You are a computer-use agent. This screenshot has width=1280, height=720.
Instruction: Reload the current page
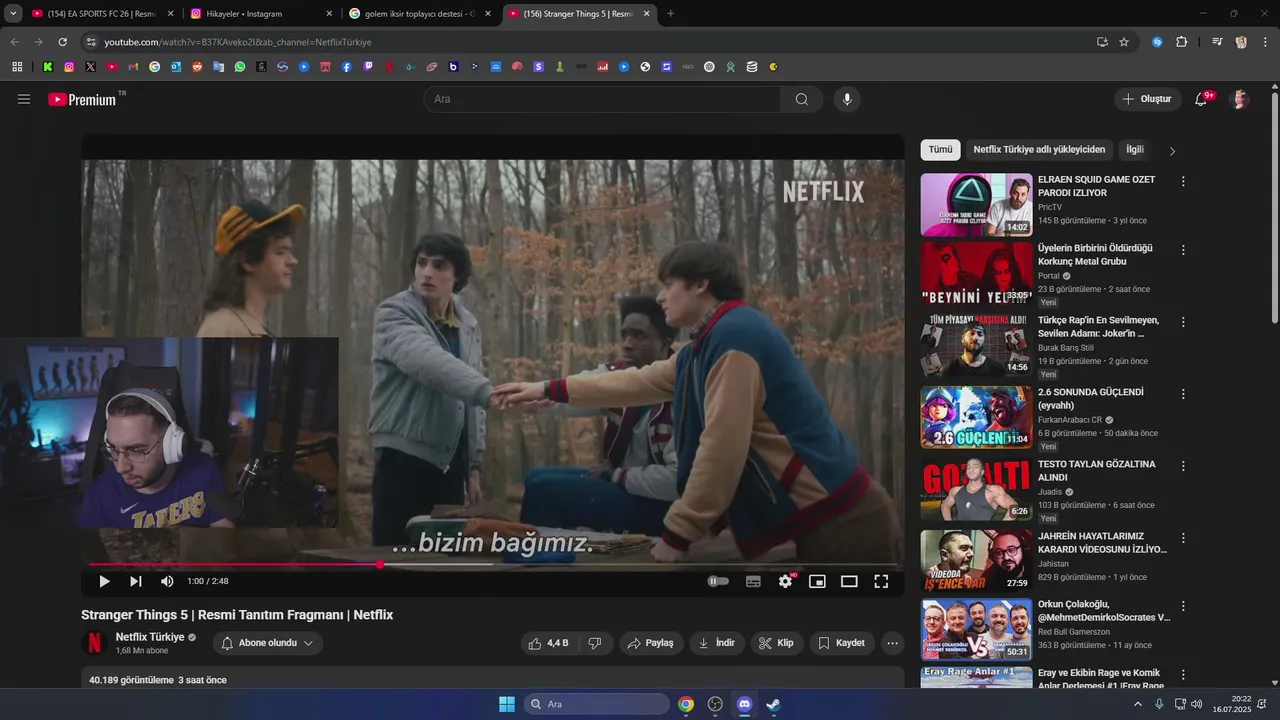[62, 42]
